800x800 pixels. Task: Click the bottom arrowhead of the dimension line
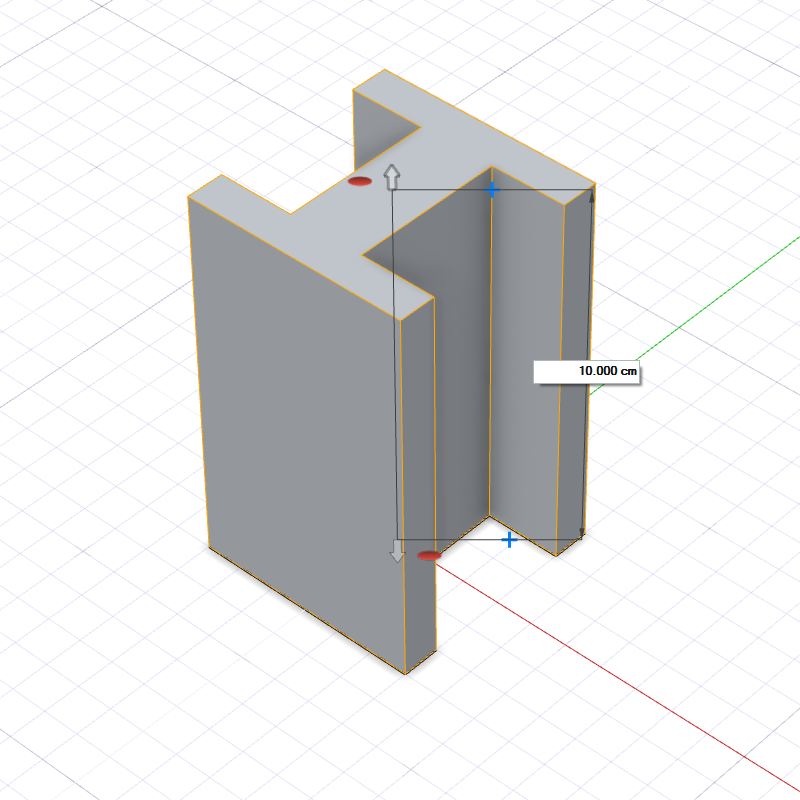[x=583, y=532]
